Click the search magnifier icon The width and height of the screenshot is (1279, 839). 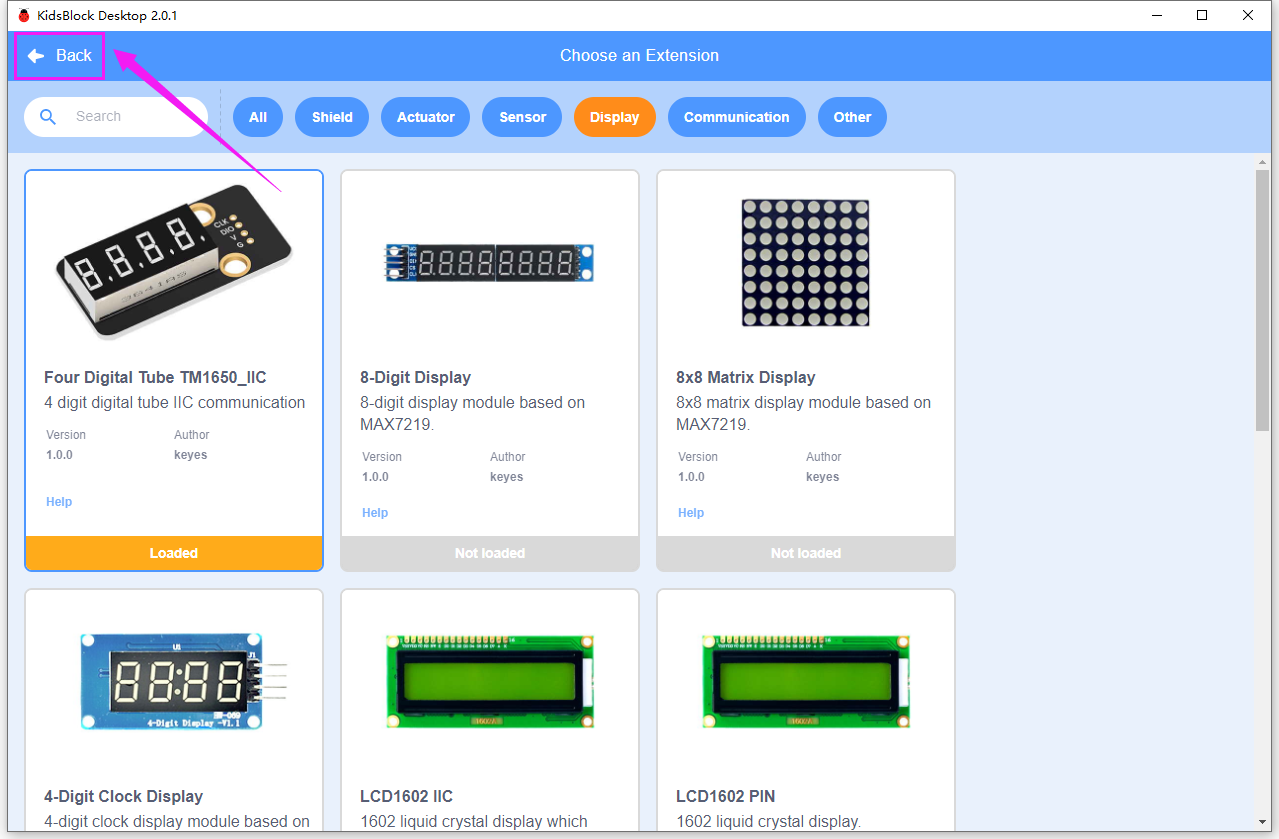click(x=48, y=117)
